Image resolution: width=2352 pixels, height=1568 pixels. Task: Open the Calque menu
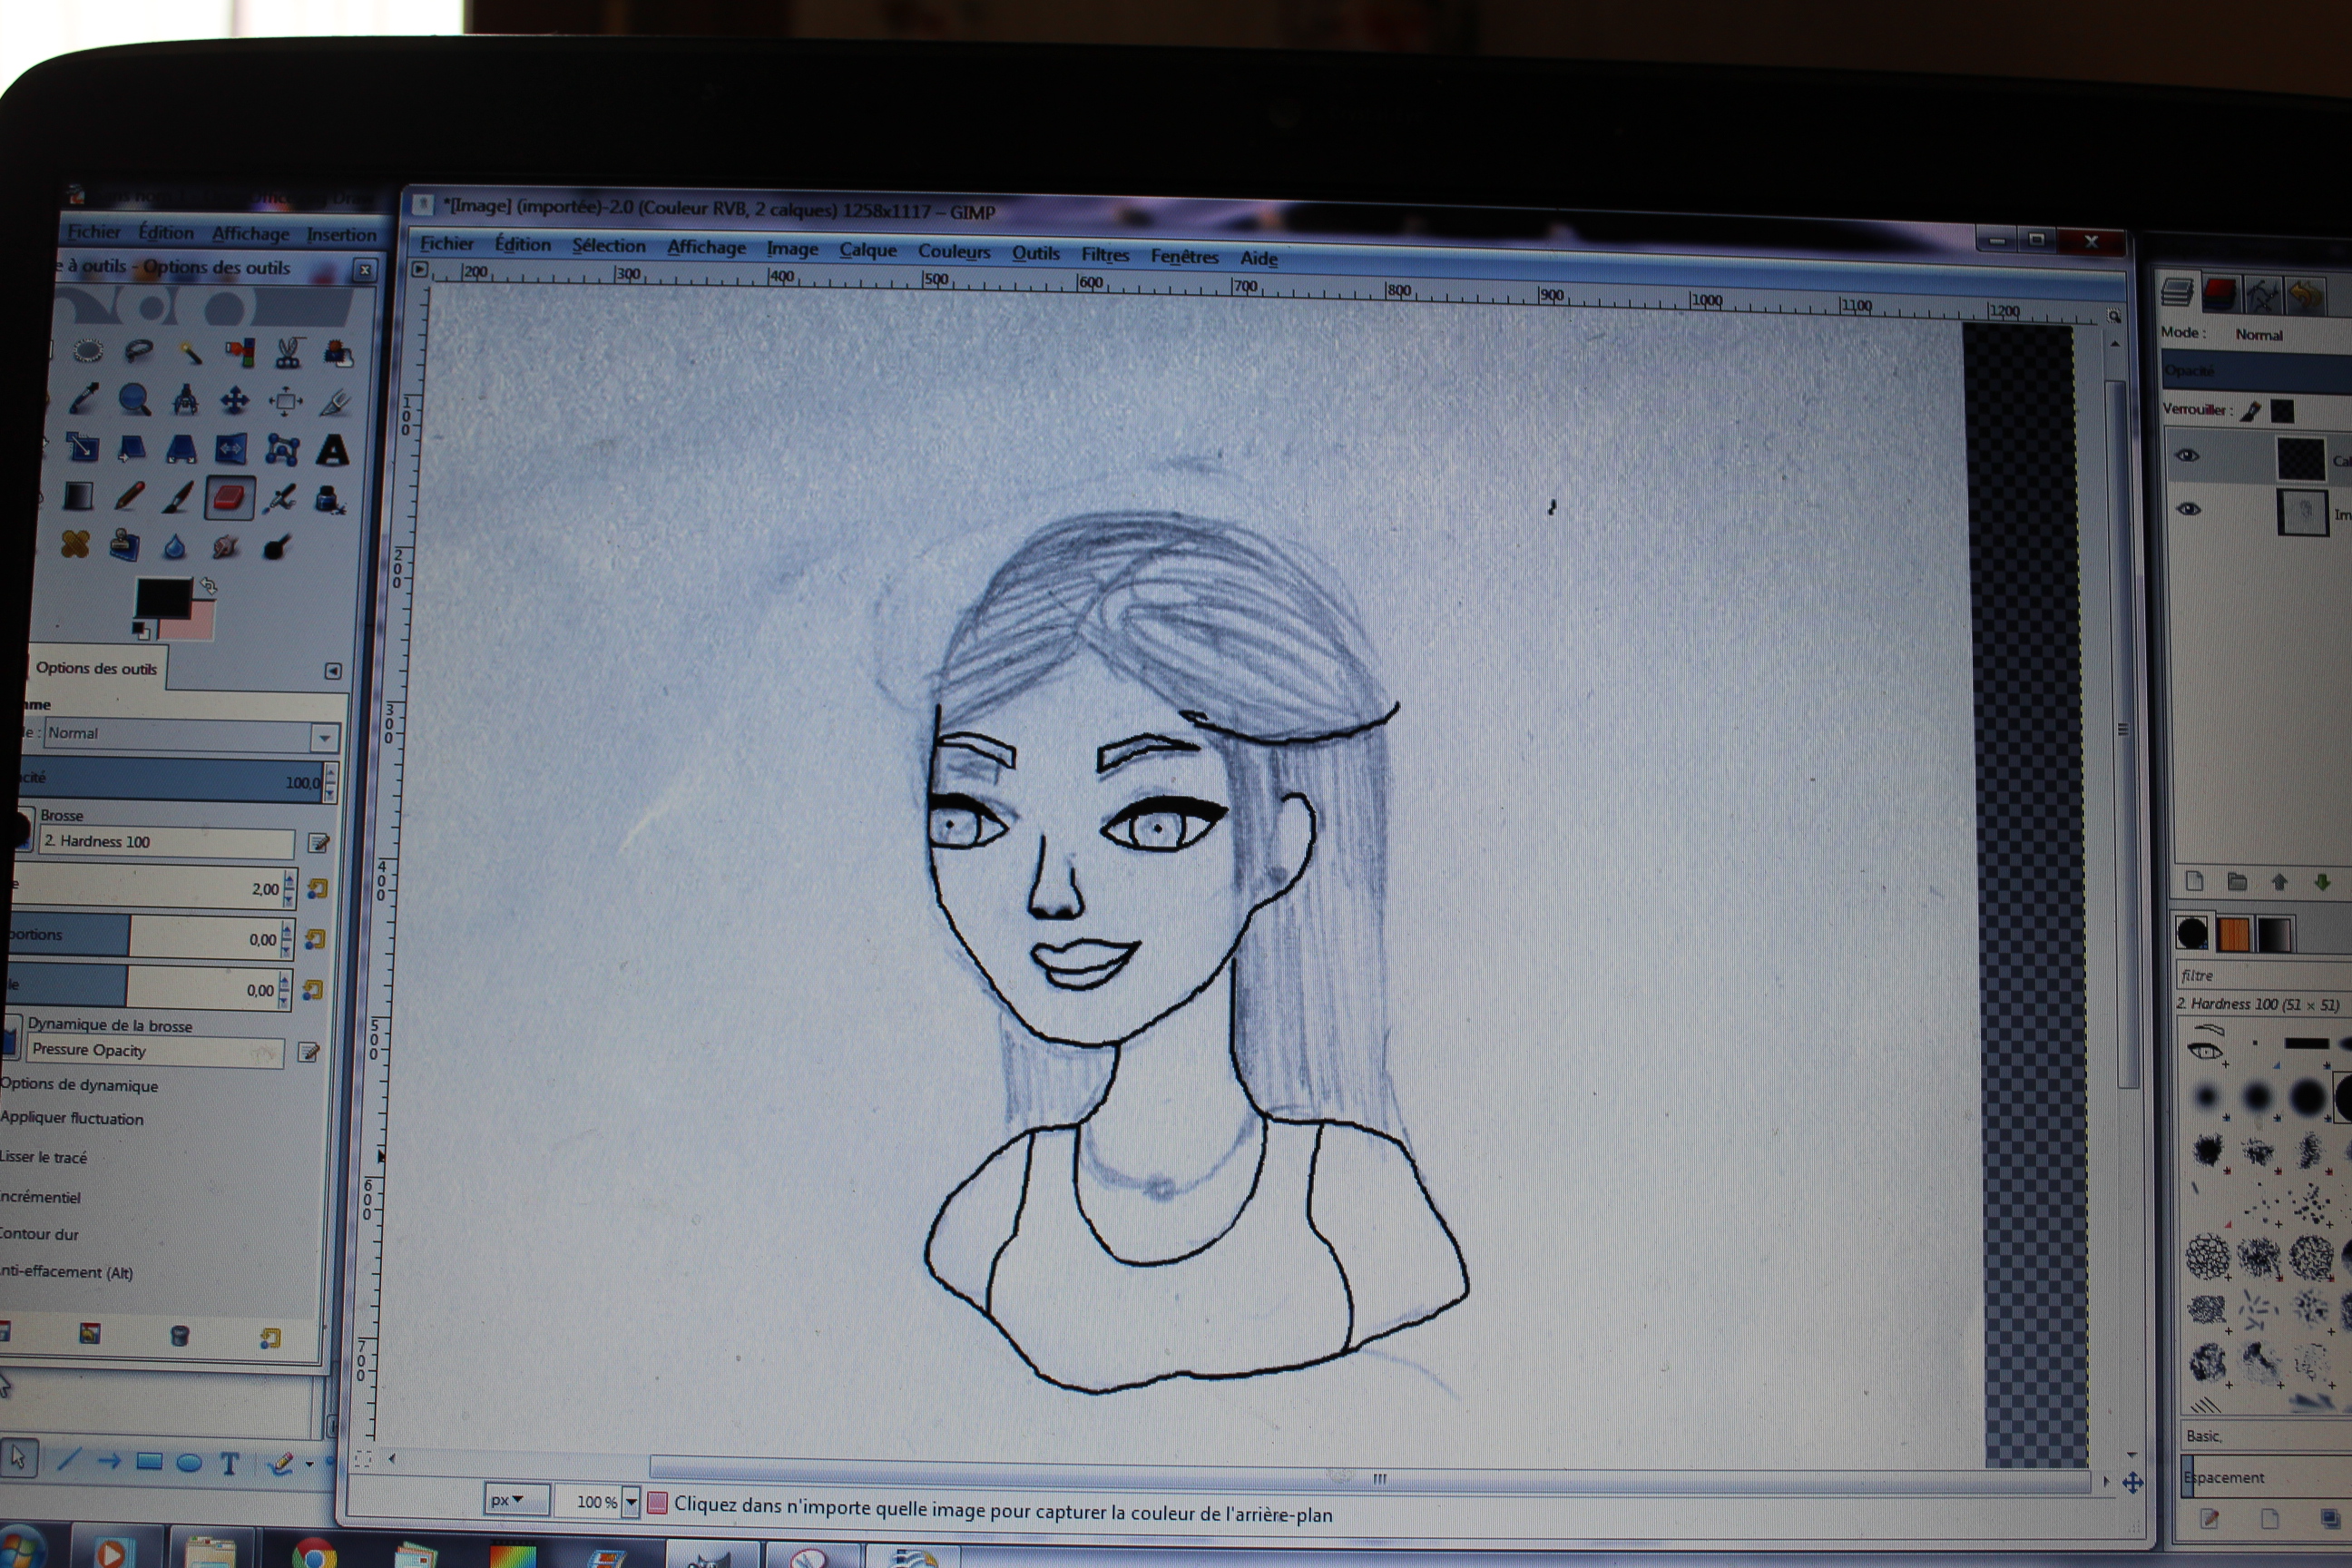(867, 250)
